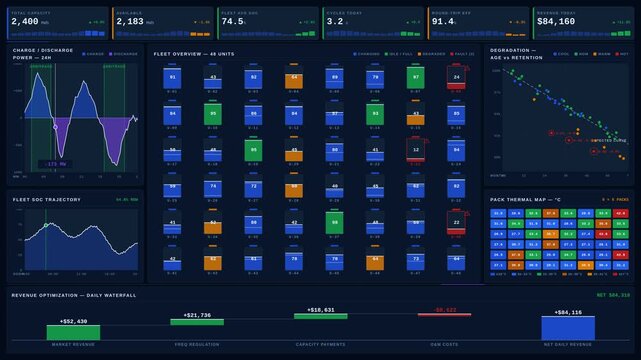Toggle Cool series in degradation legend
Image resolution: width=641 pixels, height=360 pixels.
coord(562,54)
